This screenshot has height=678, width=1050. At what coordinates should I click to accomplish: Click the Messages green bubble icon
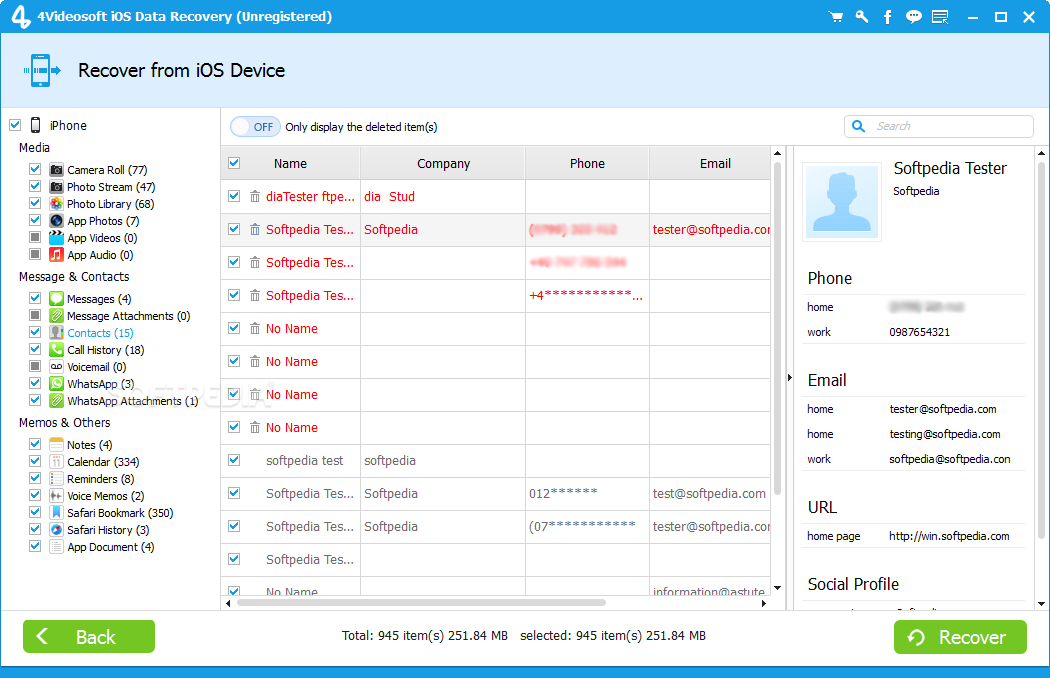(x=57, y=298)
